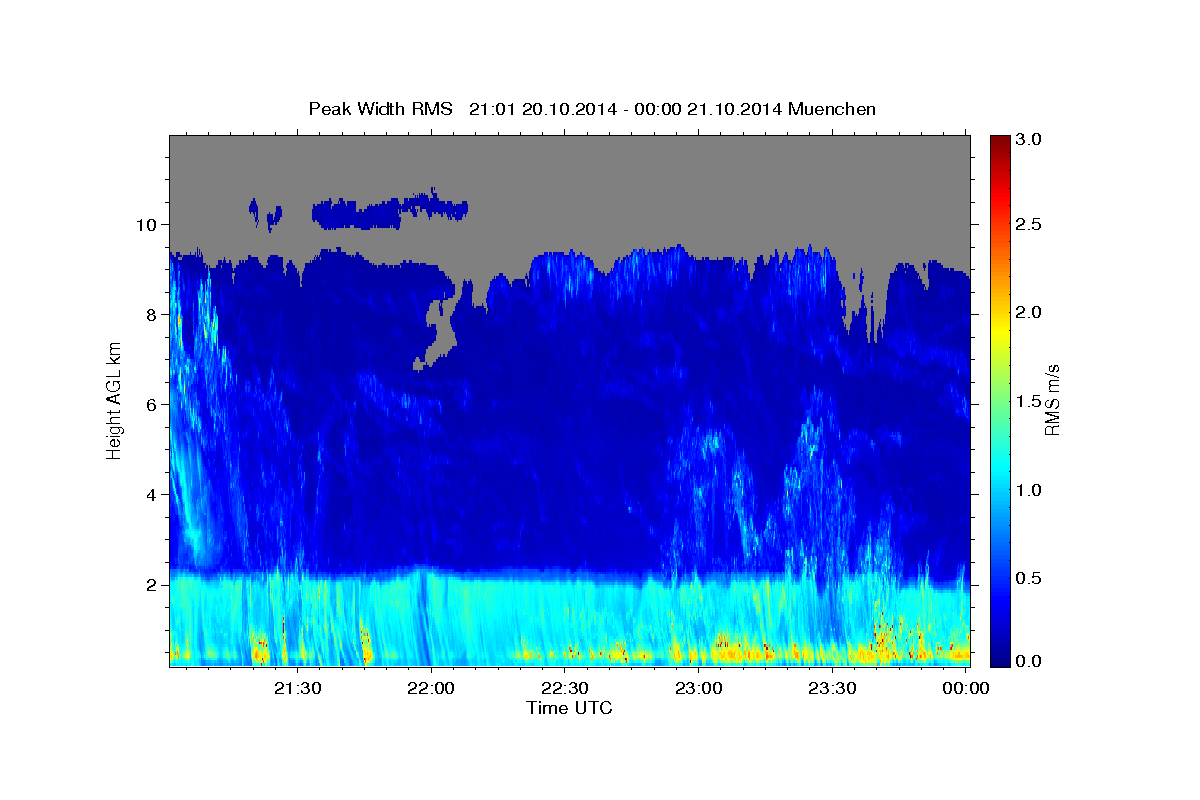Click the colorbar value 3.0
This screenshot has height=800, width=1200.
[1030, 140]
